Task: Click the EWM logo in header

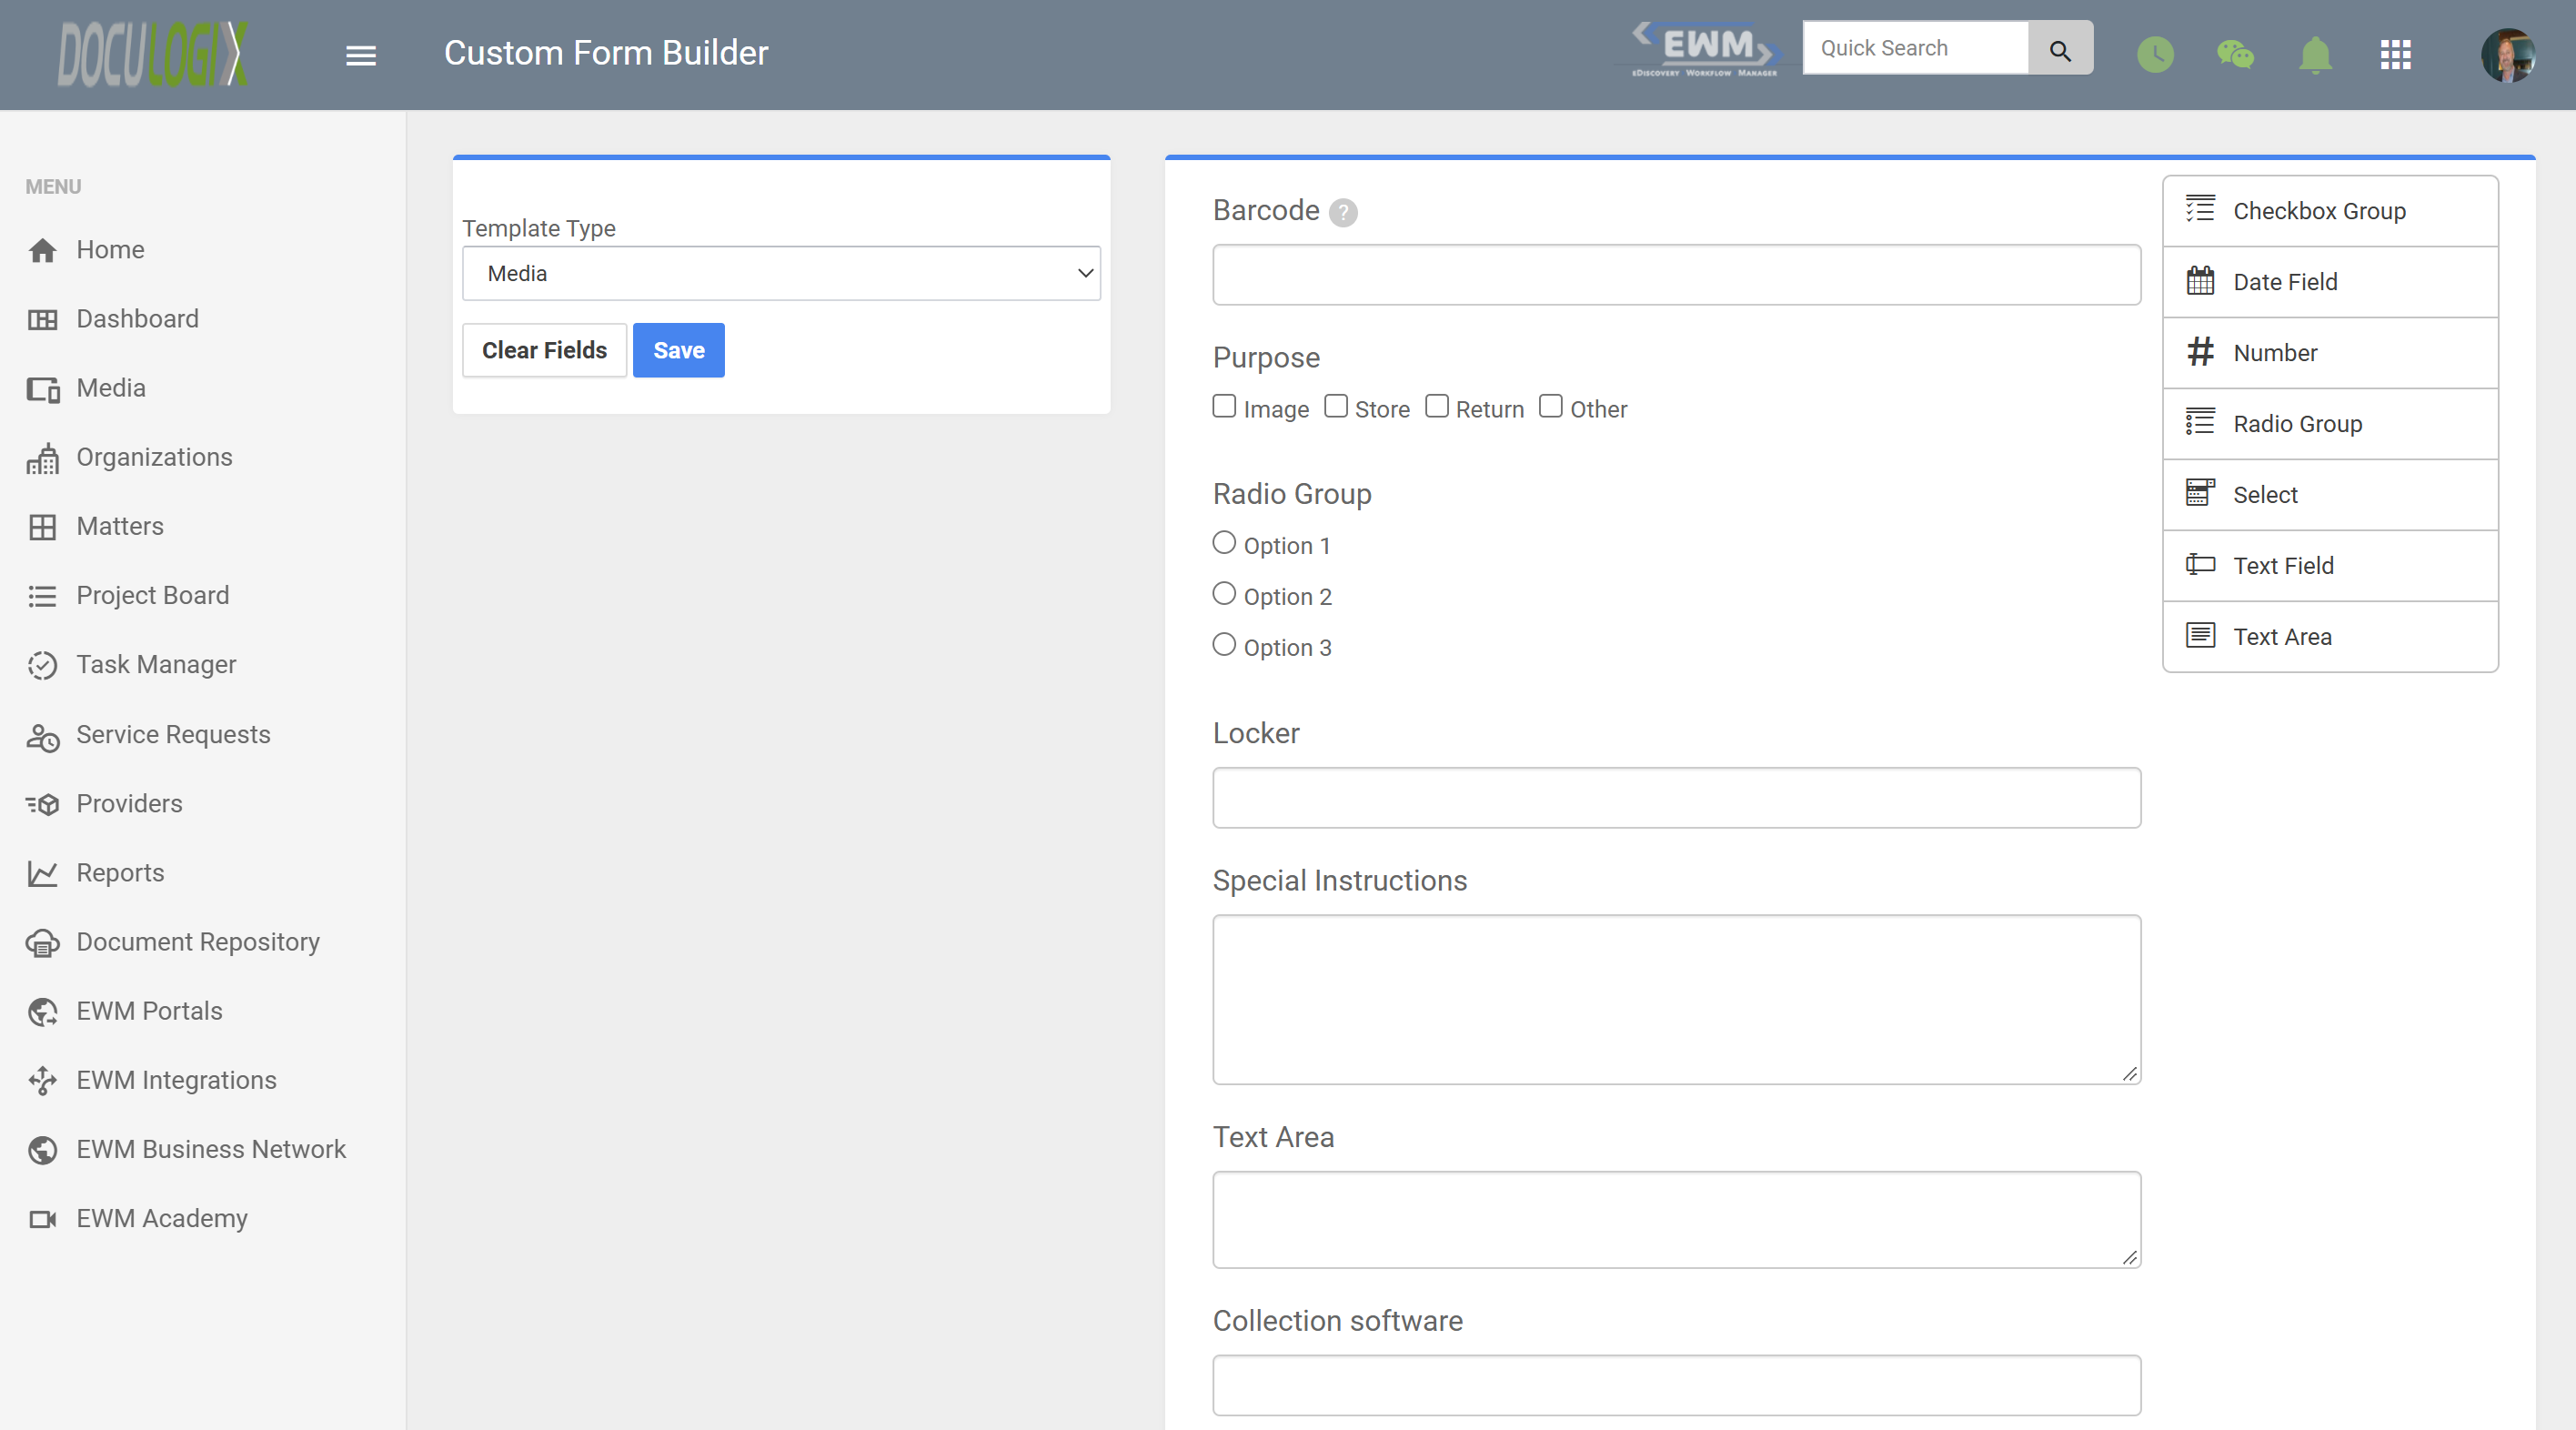Action: (x=1705, y=50)
